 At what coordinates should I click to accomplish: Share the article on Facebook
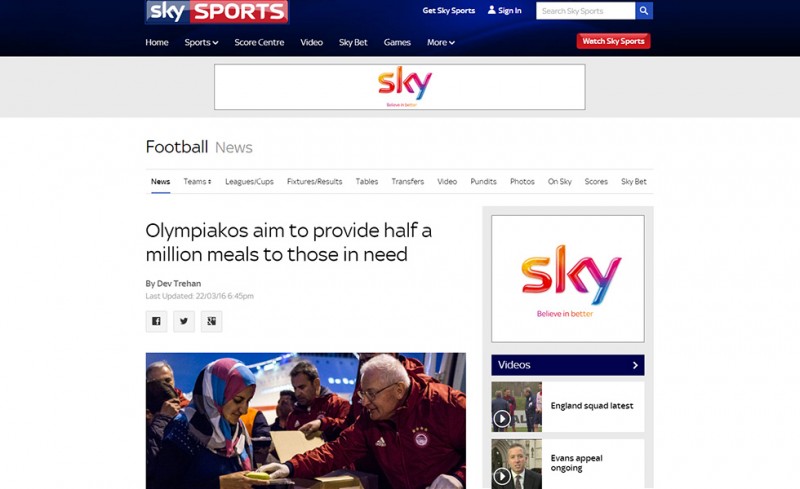tap(156, 321)
